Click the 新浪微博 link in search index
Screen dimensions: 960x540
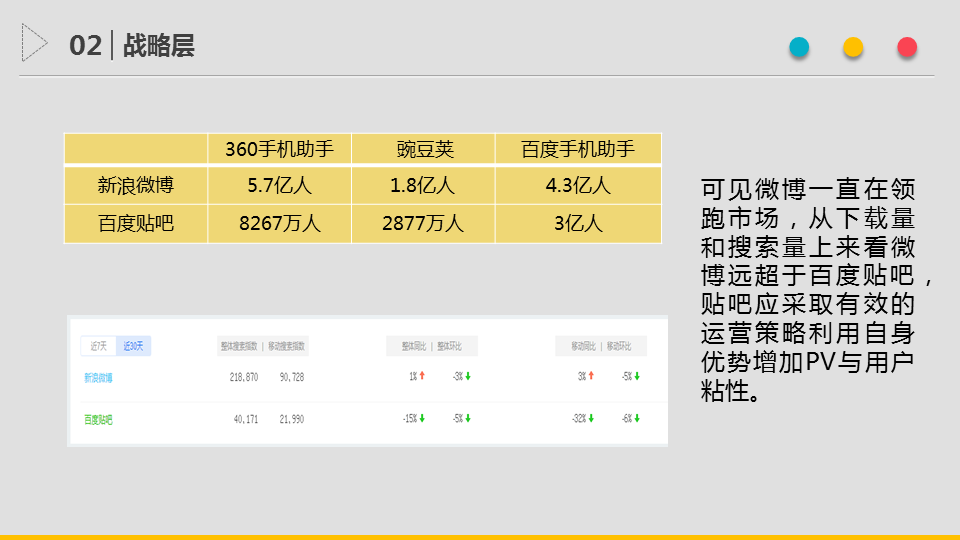point(98,378)
